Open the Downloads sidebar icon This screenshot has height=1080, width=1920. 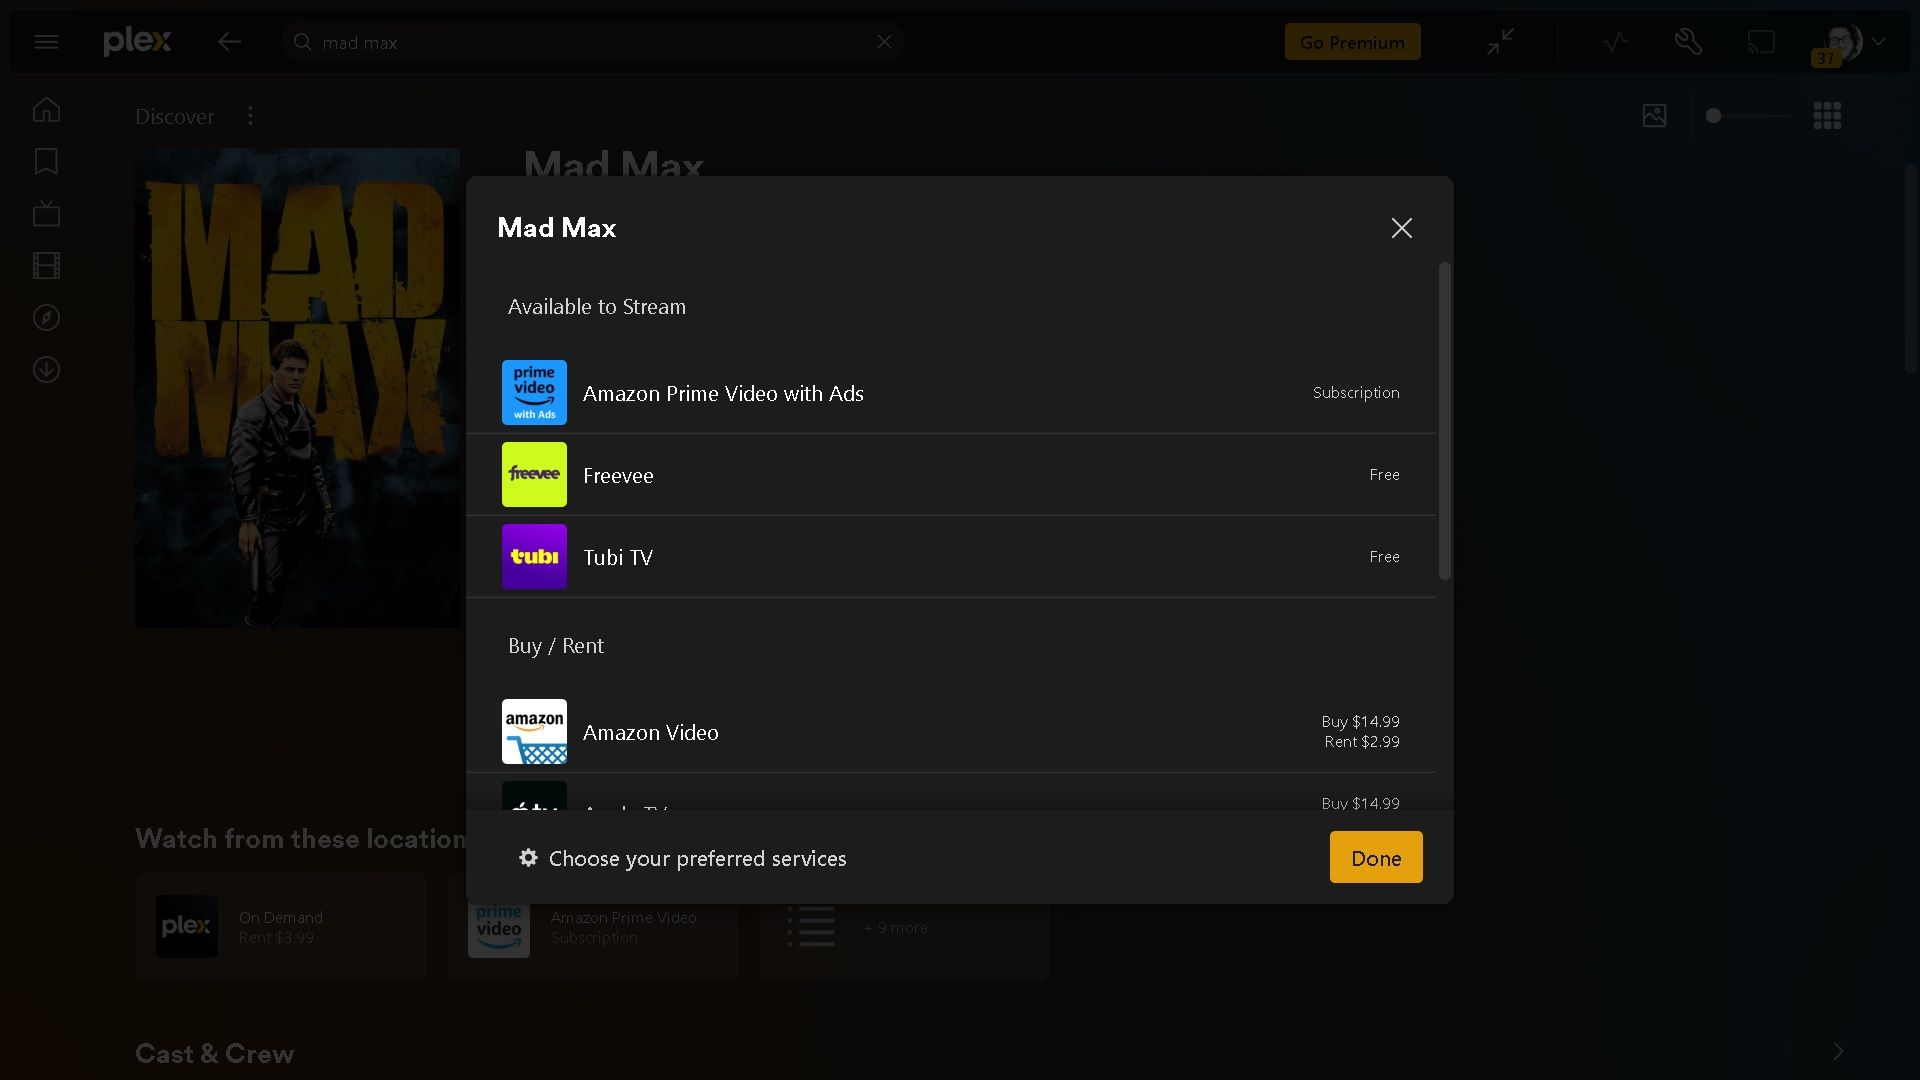click(46, 369)
